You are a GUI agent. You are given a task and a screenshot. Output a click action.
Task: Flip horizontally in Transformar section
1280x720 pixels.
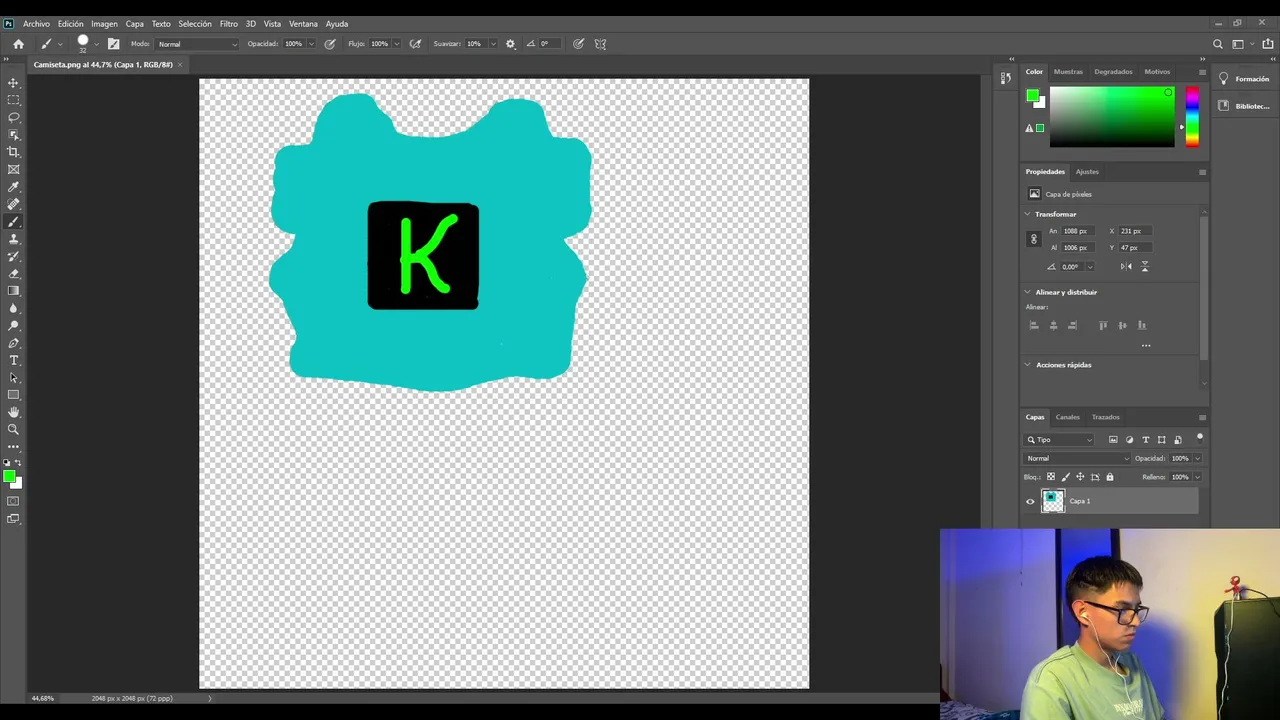(x=1126, y=266)
